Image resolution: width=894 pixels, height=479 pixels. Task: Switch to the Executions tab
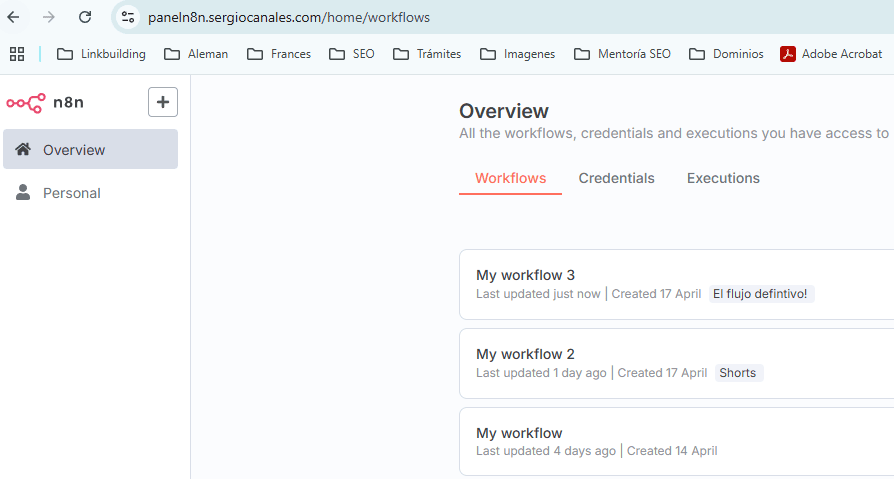723,178
